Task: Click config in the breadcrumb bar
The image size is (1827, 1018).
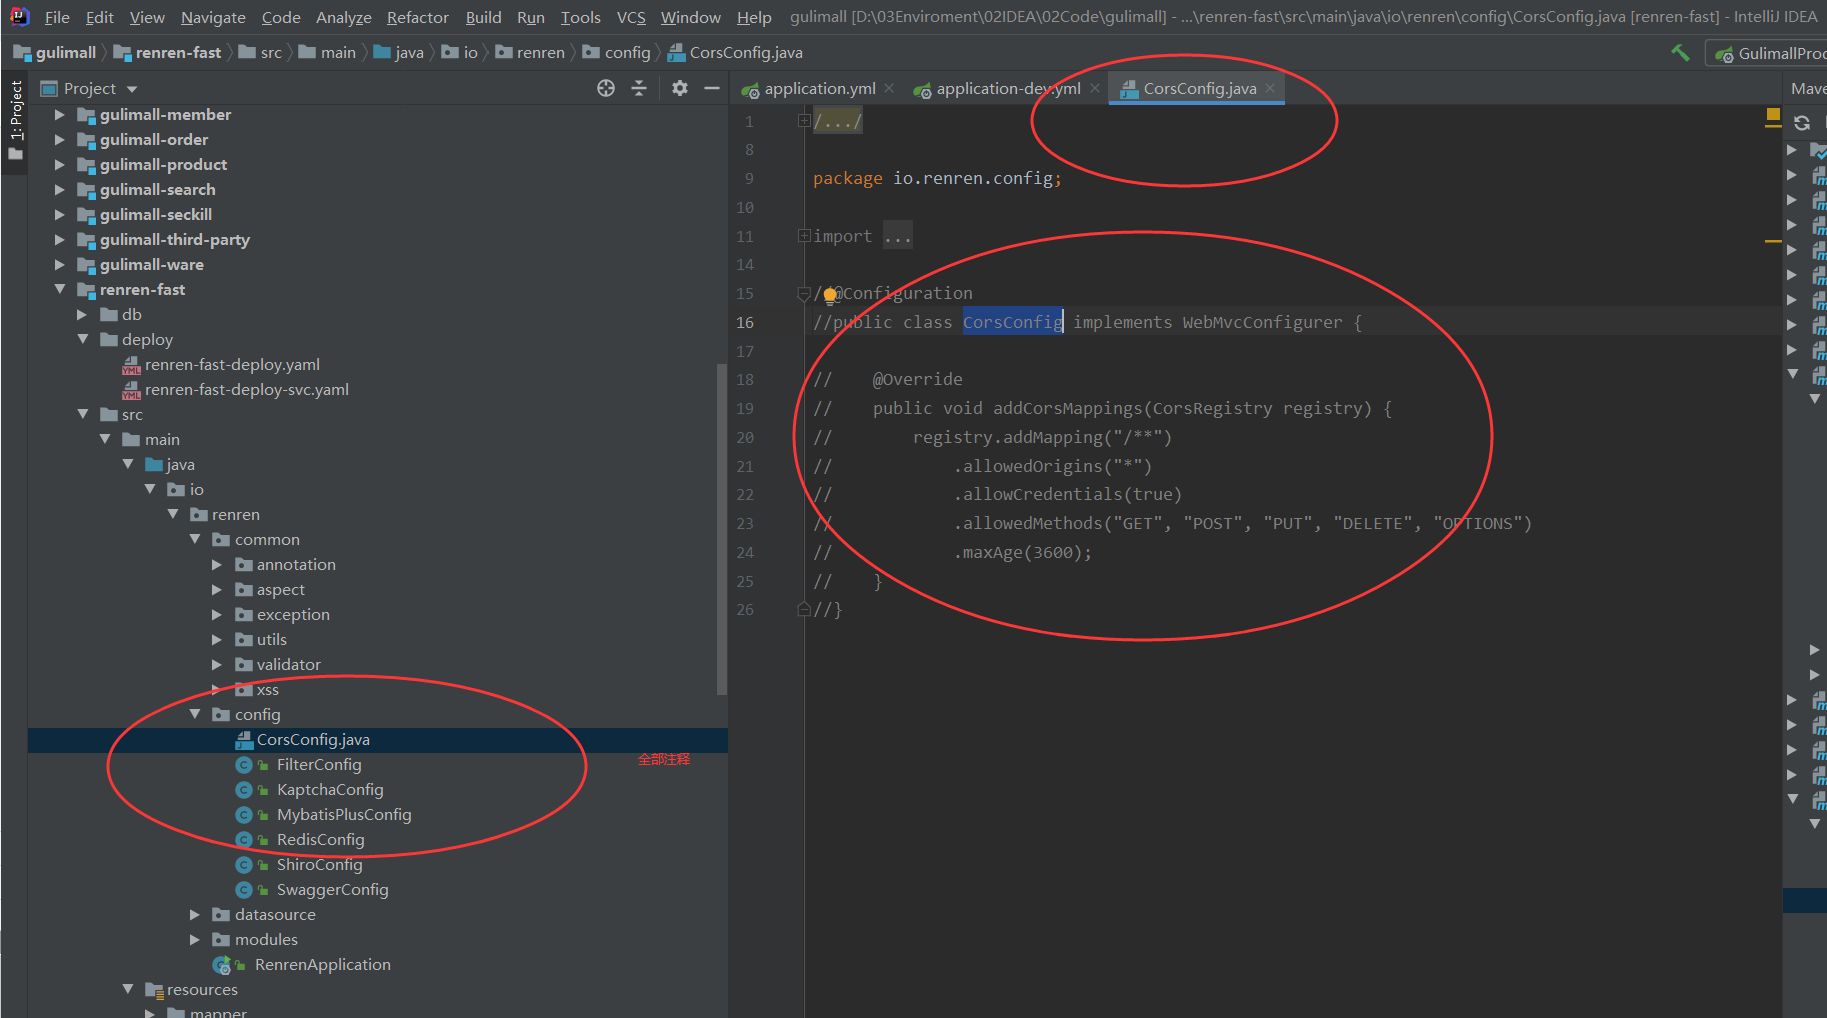Action: (x=617, y=52)
